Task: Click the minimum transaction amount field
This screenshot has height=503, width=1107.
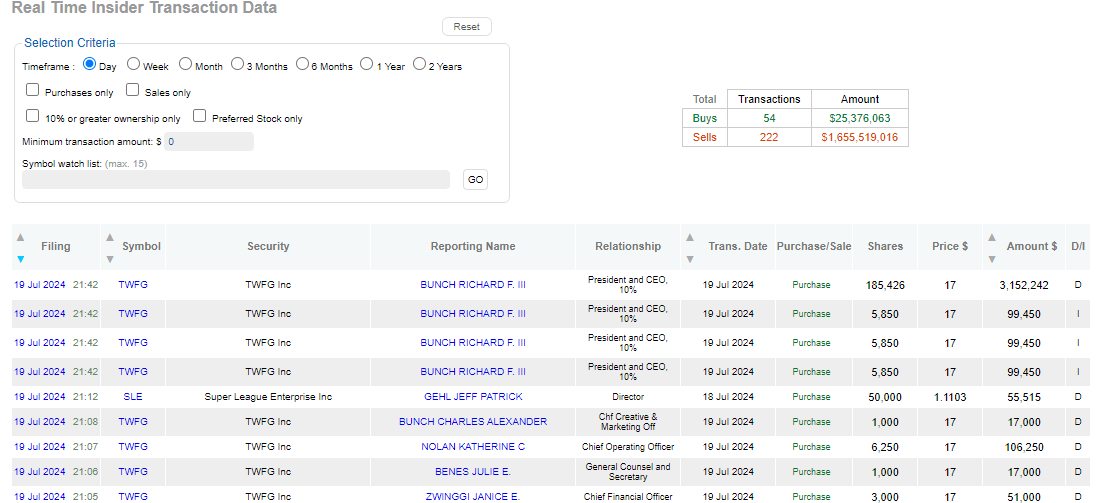Action: pyautogui.click(x=208, y=142)
